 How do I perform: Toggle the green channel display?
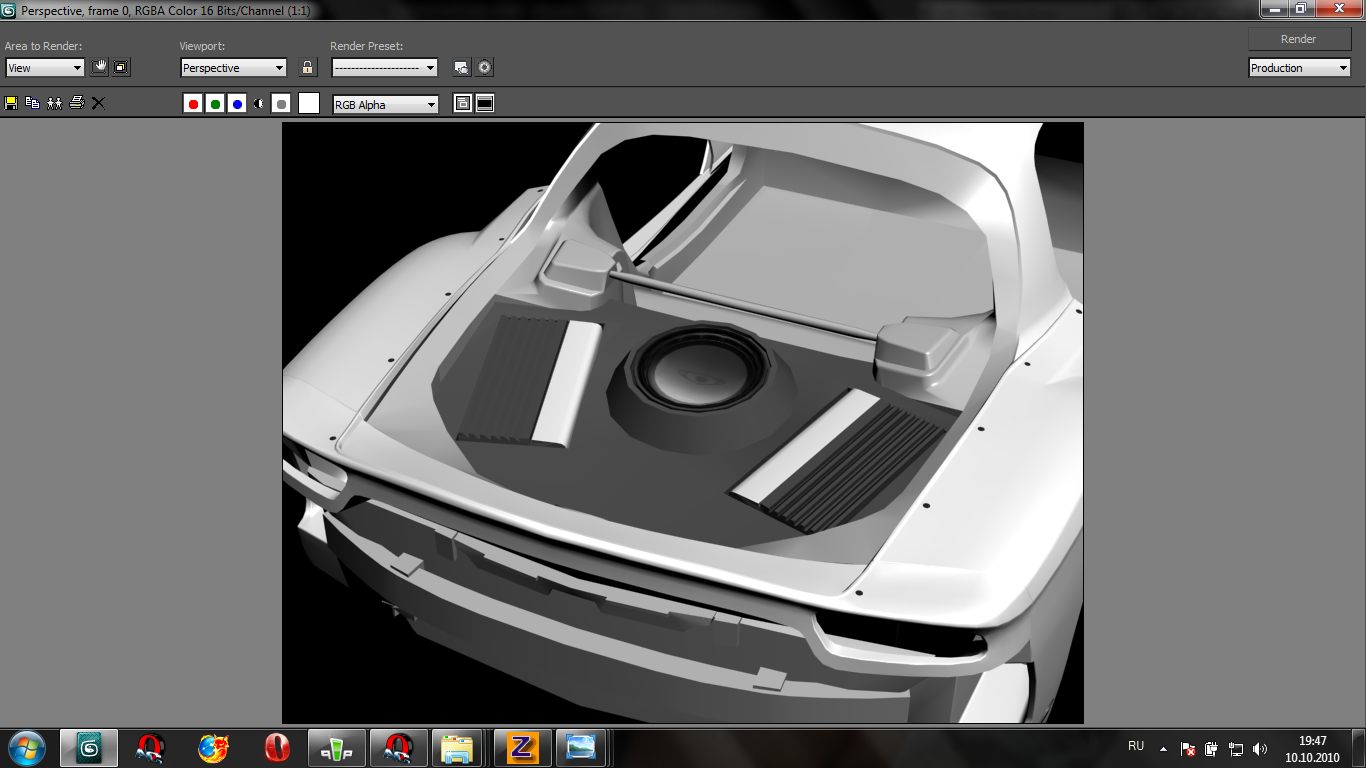[215, 104]
